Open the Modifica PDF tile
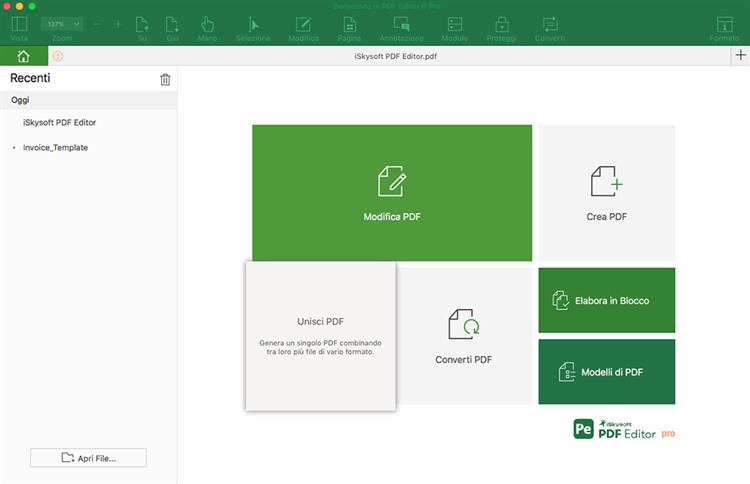 click(x=391, y=193)
